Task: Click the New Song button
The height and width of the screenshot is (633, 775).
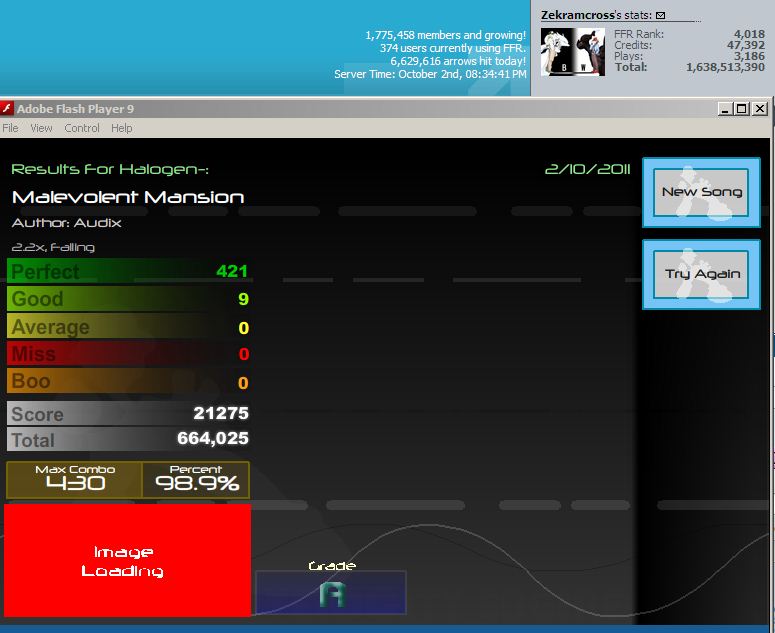Action: 701,192
